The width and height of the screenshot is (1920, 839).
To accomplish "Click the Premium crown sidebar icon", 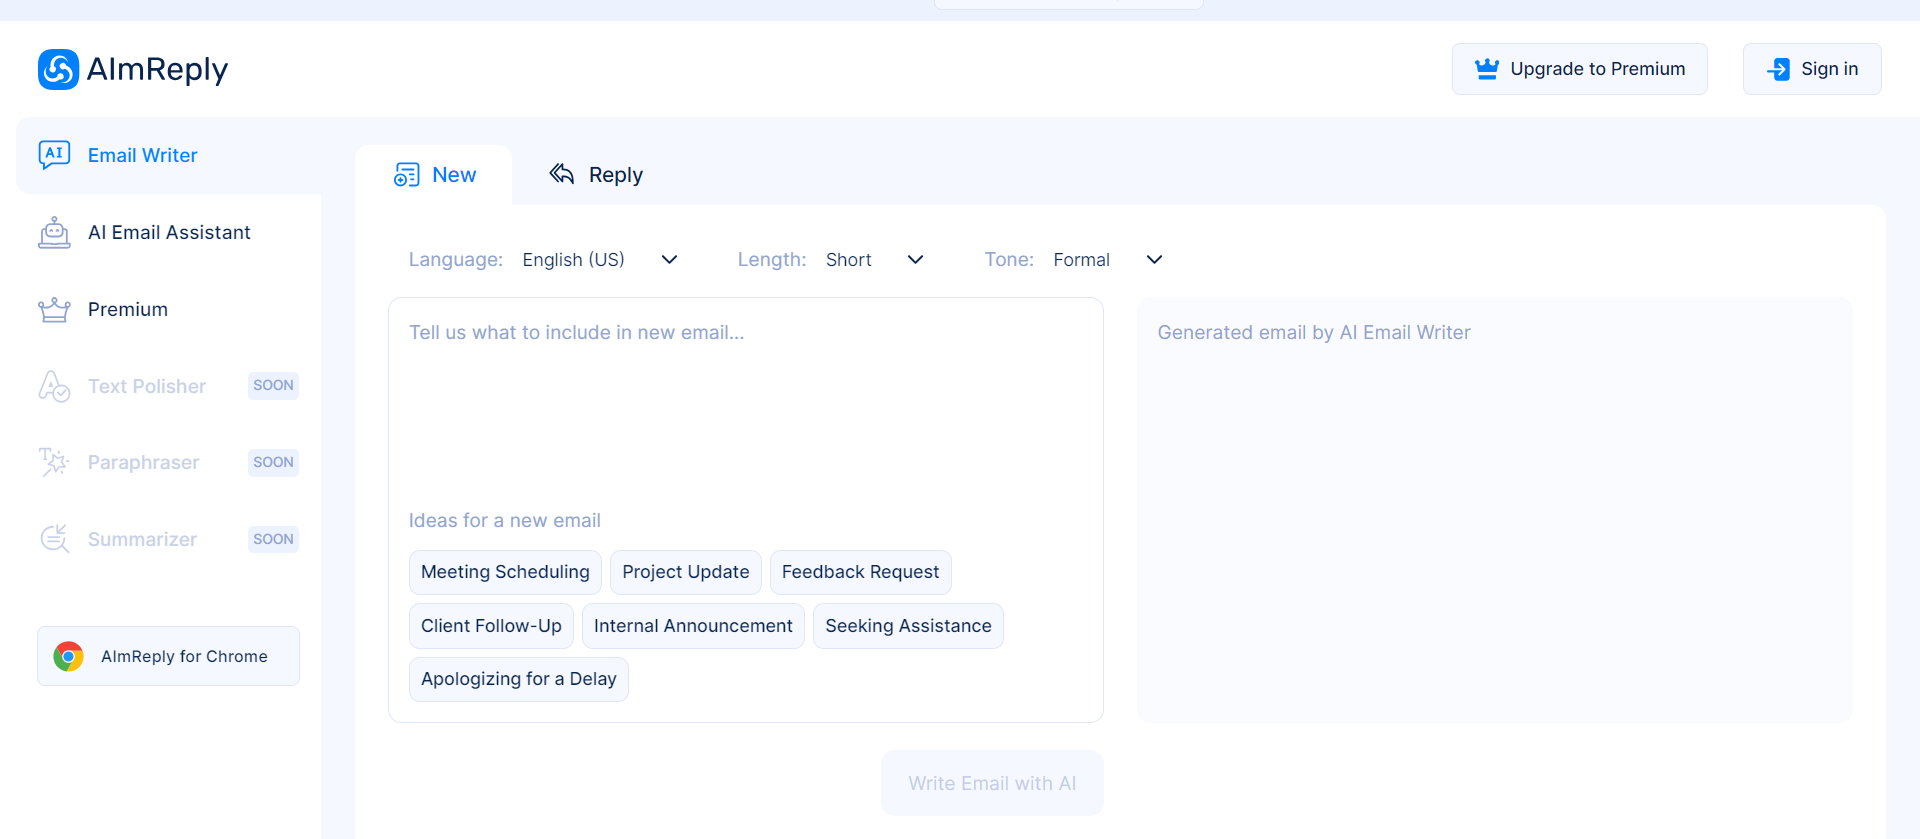I will [x=54, y=309].
